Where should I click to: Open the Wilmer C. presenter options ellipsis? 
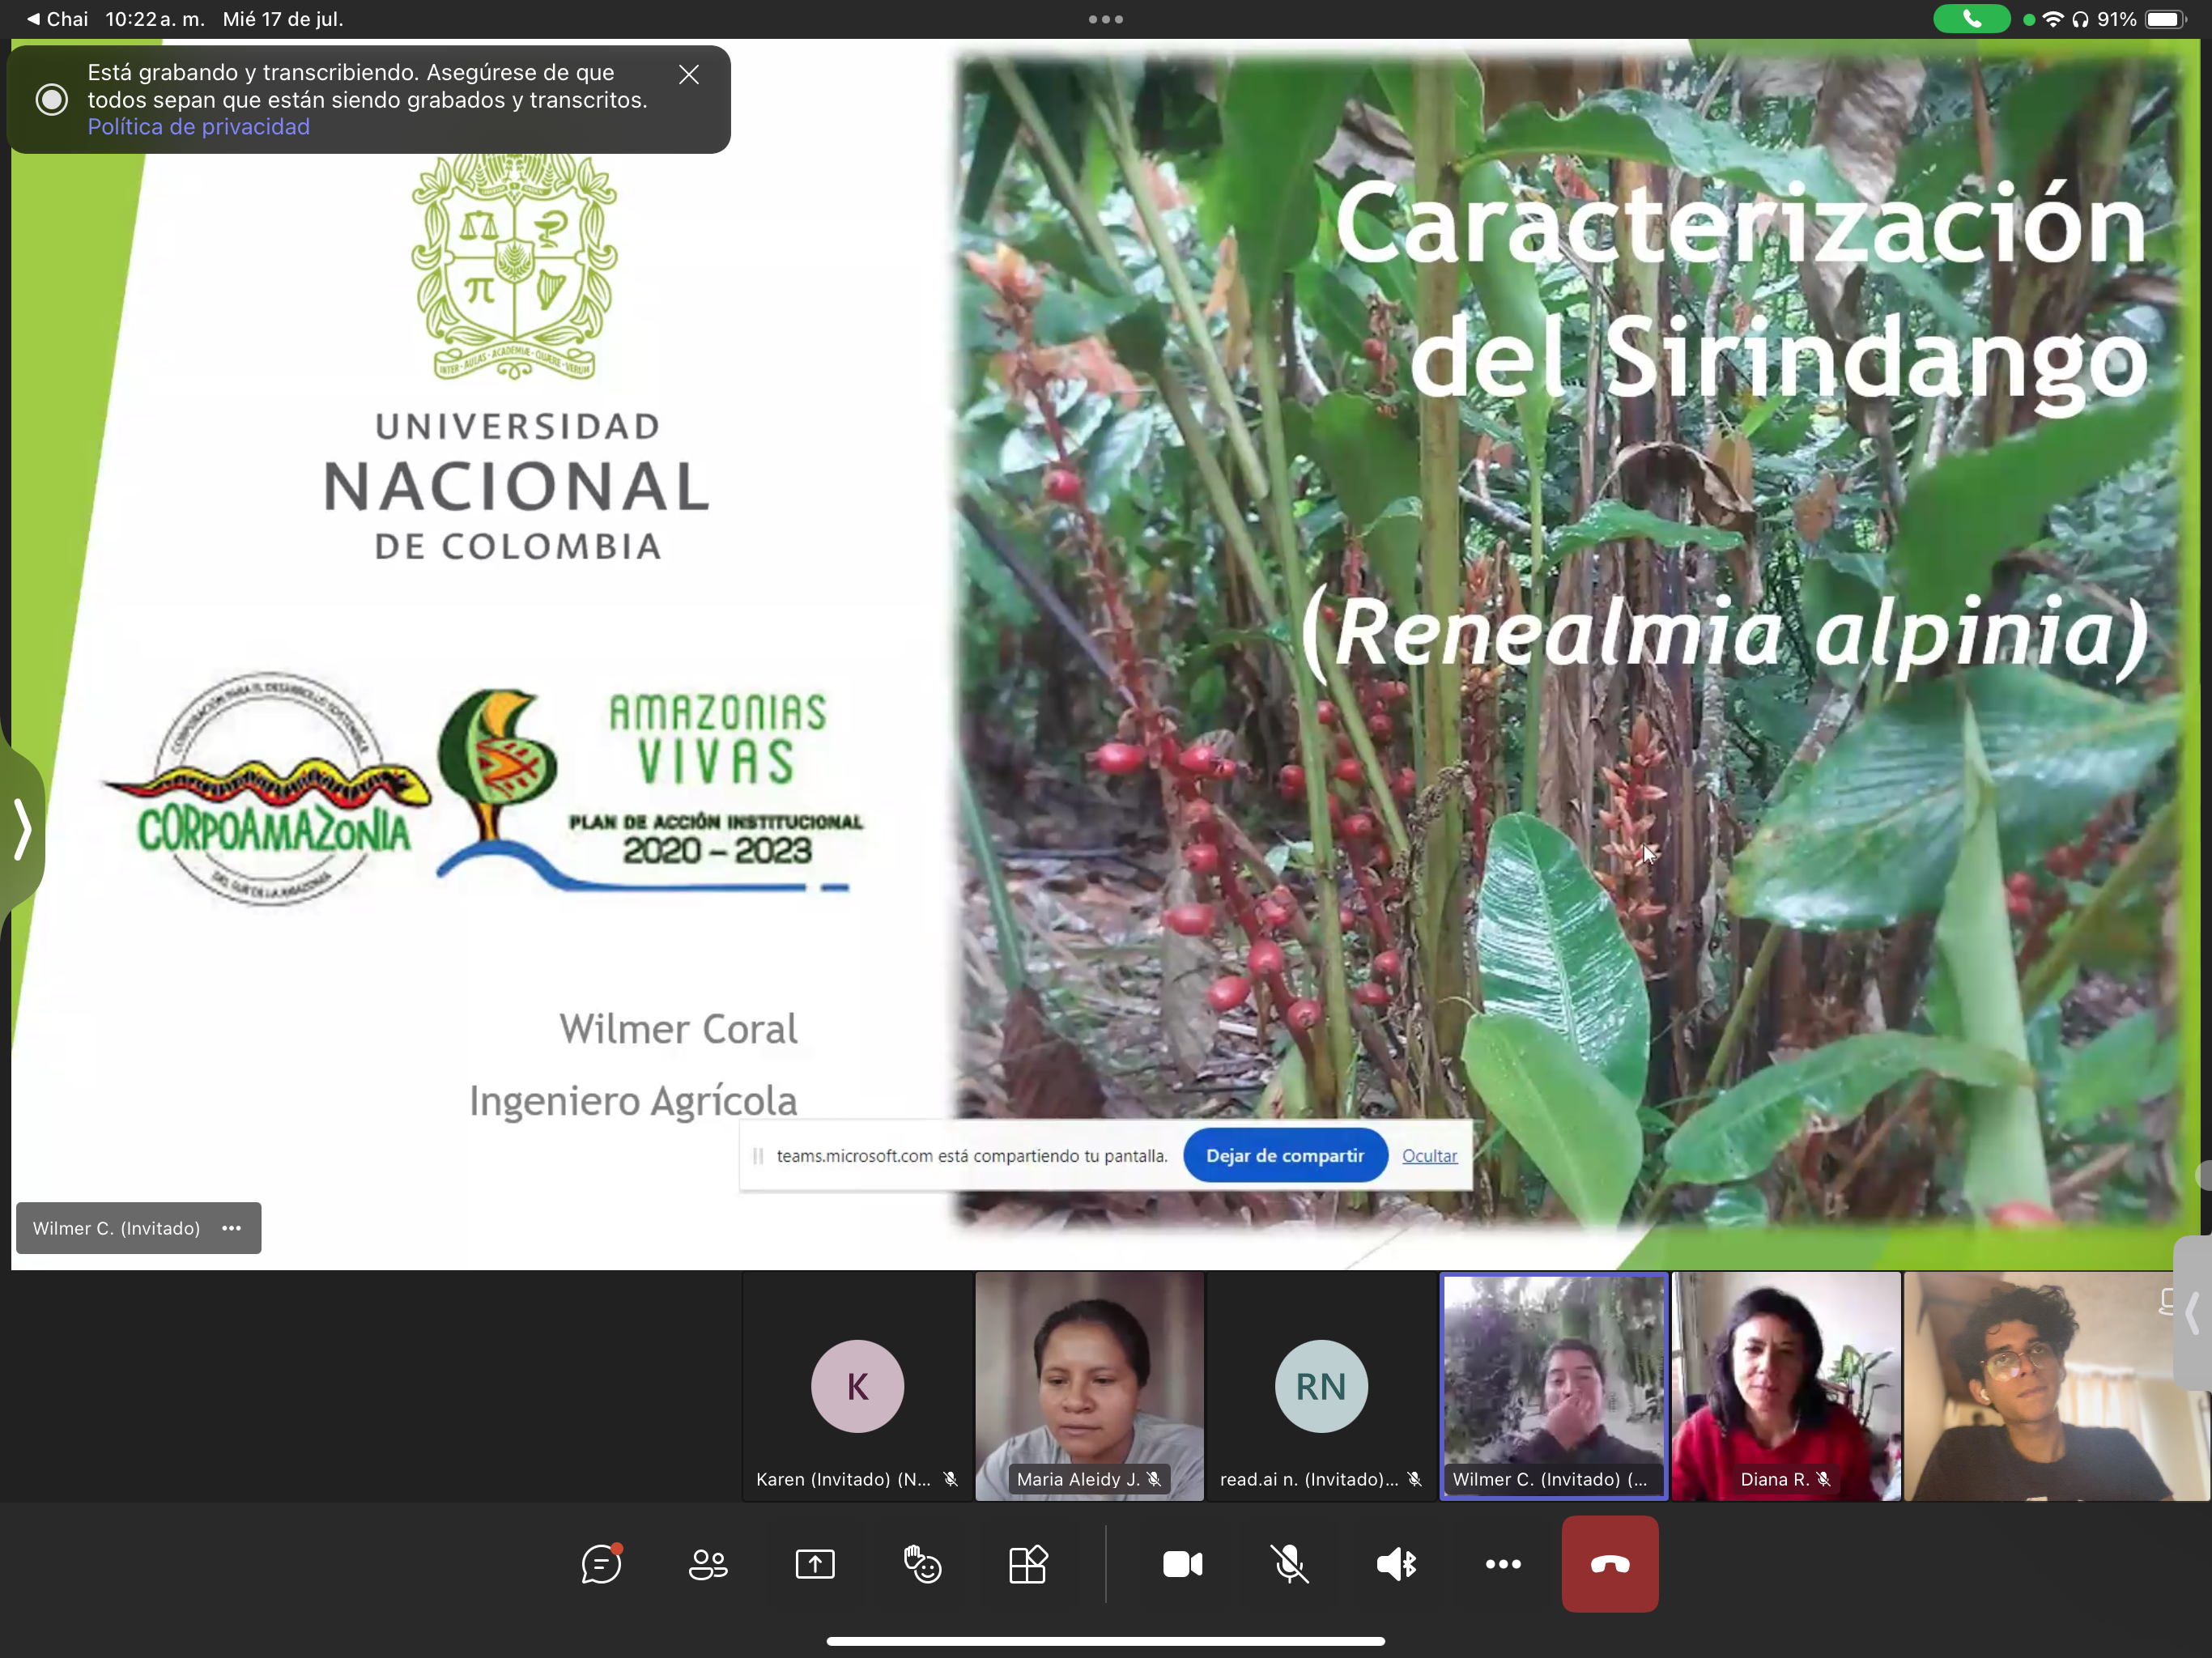(x=232, y=1228)
